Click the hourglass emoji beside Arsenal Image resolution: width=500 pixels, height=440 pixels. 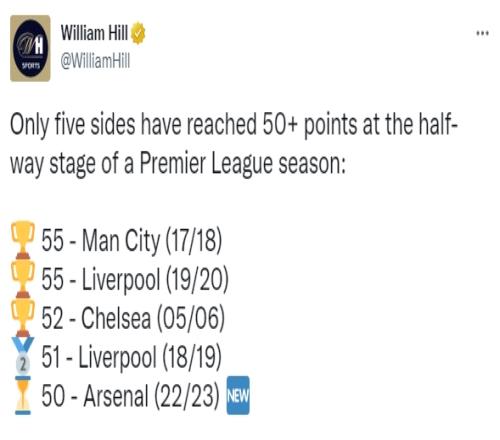pos(23,395)
